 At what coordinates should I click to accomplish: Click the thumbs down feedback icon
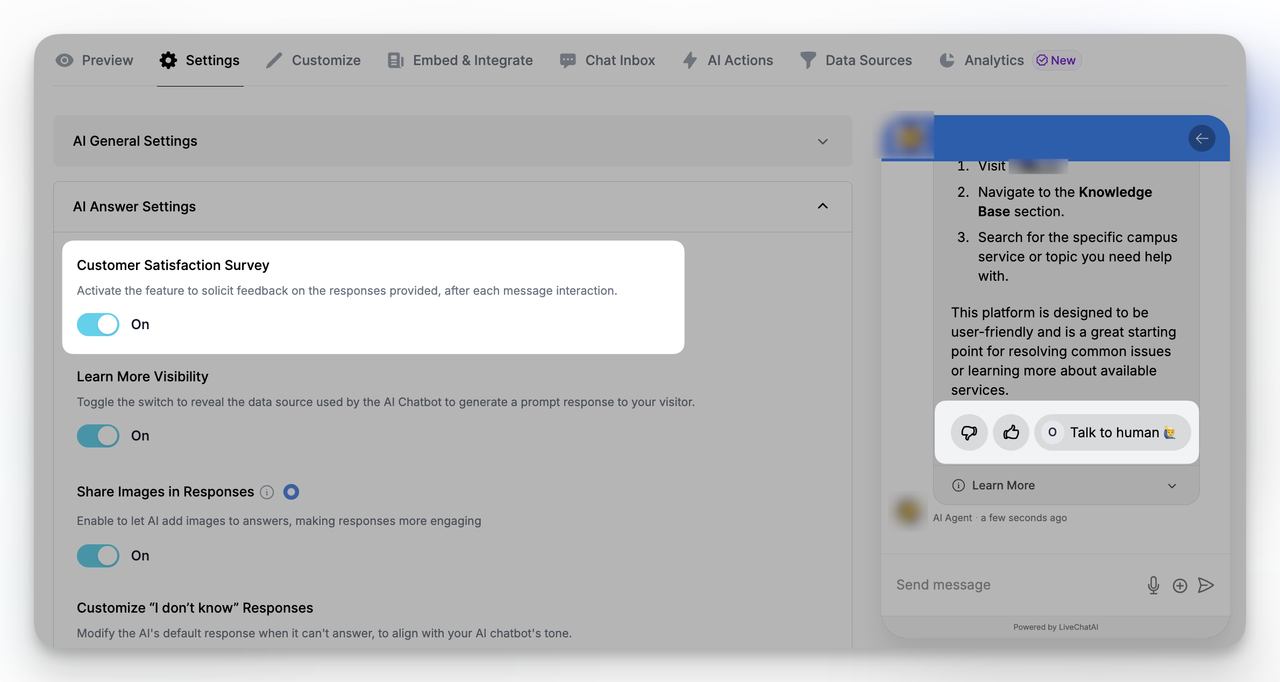968,432
